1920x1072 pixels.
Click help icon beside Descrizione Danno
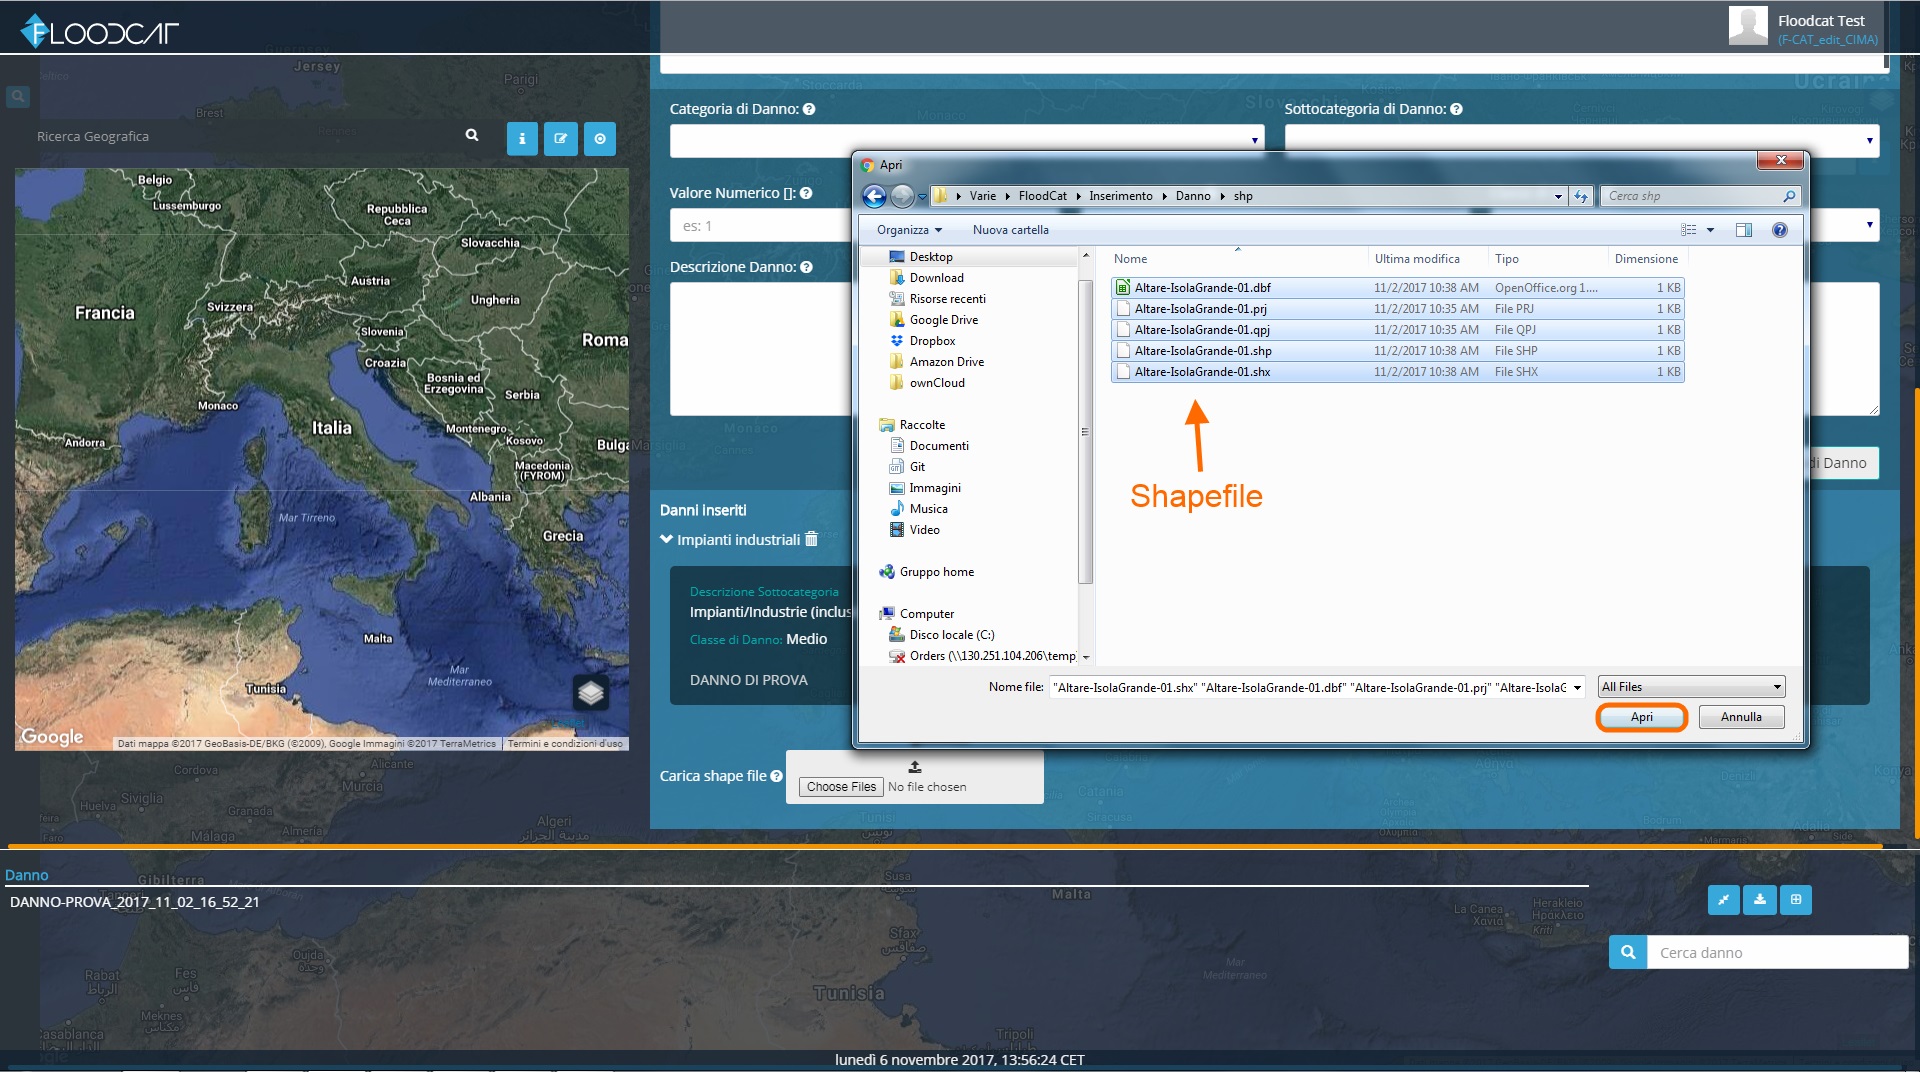(x=806, y=267)
